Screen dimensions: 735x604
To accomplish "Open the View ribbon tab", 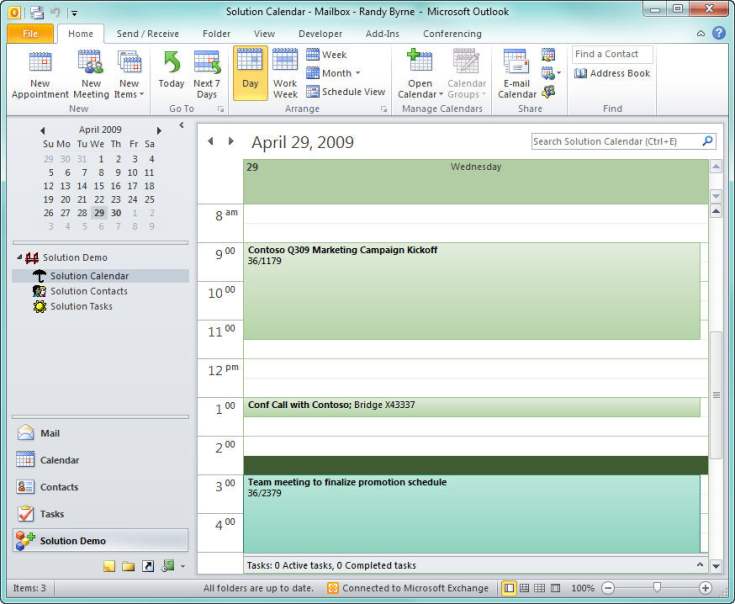I will click(x=264, y=34).
